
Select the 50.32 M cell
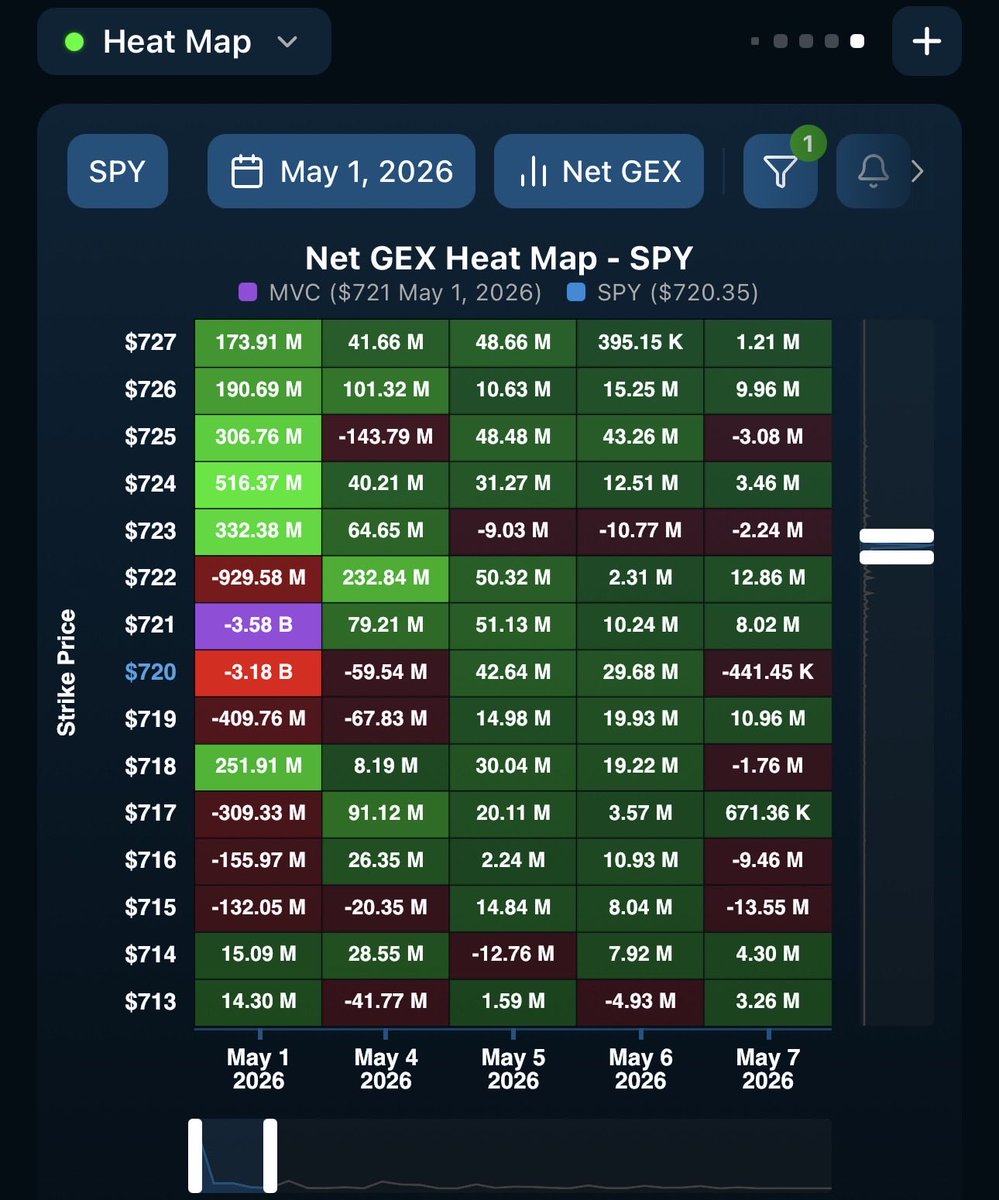(x=513, y=578)
